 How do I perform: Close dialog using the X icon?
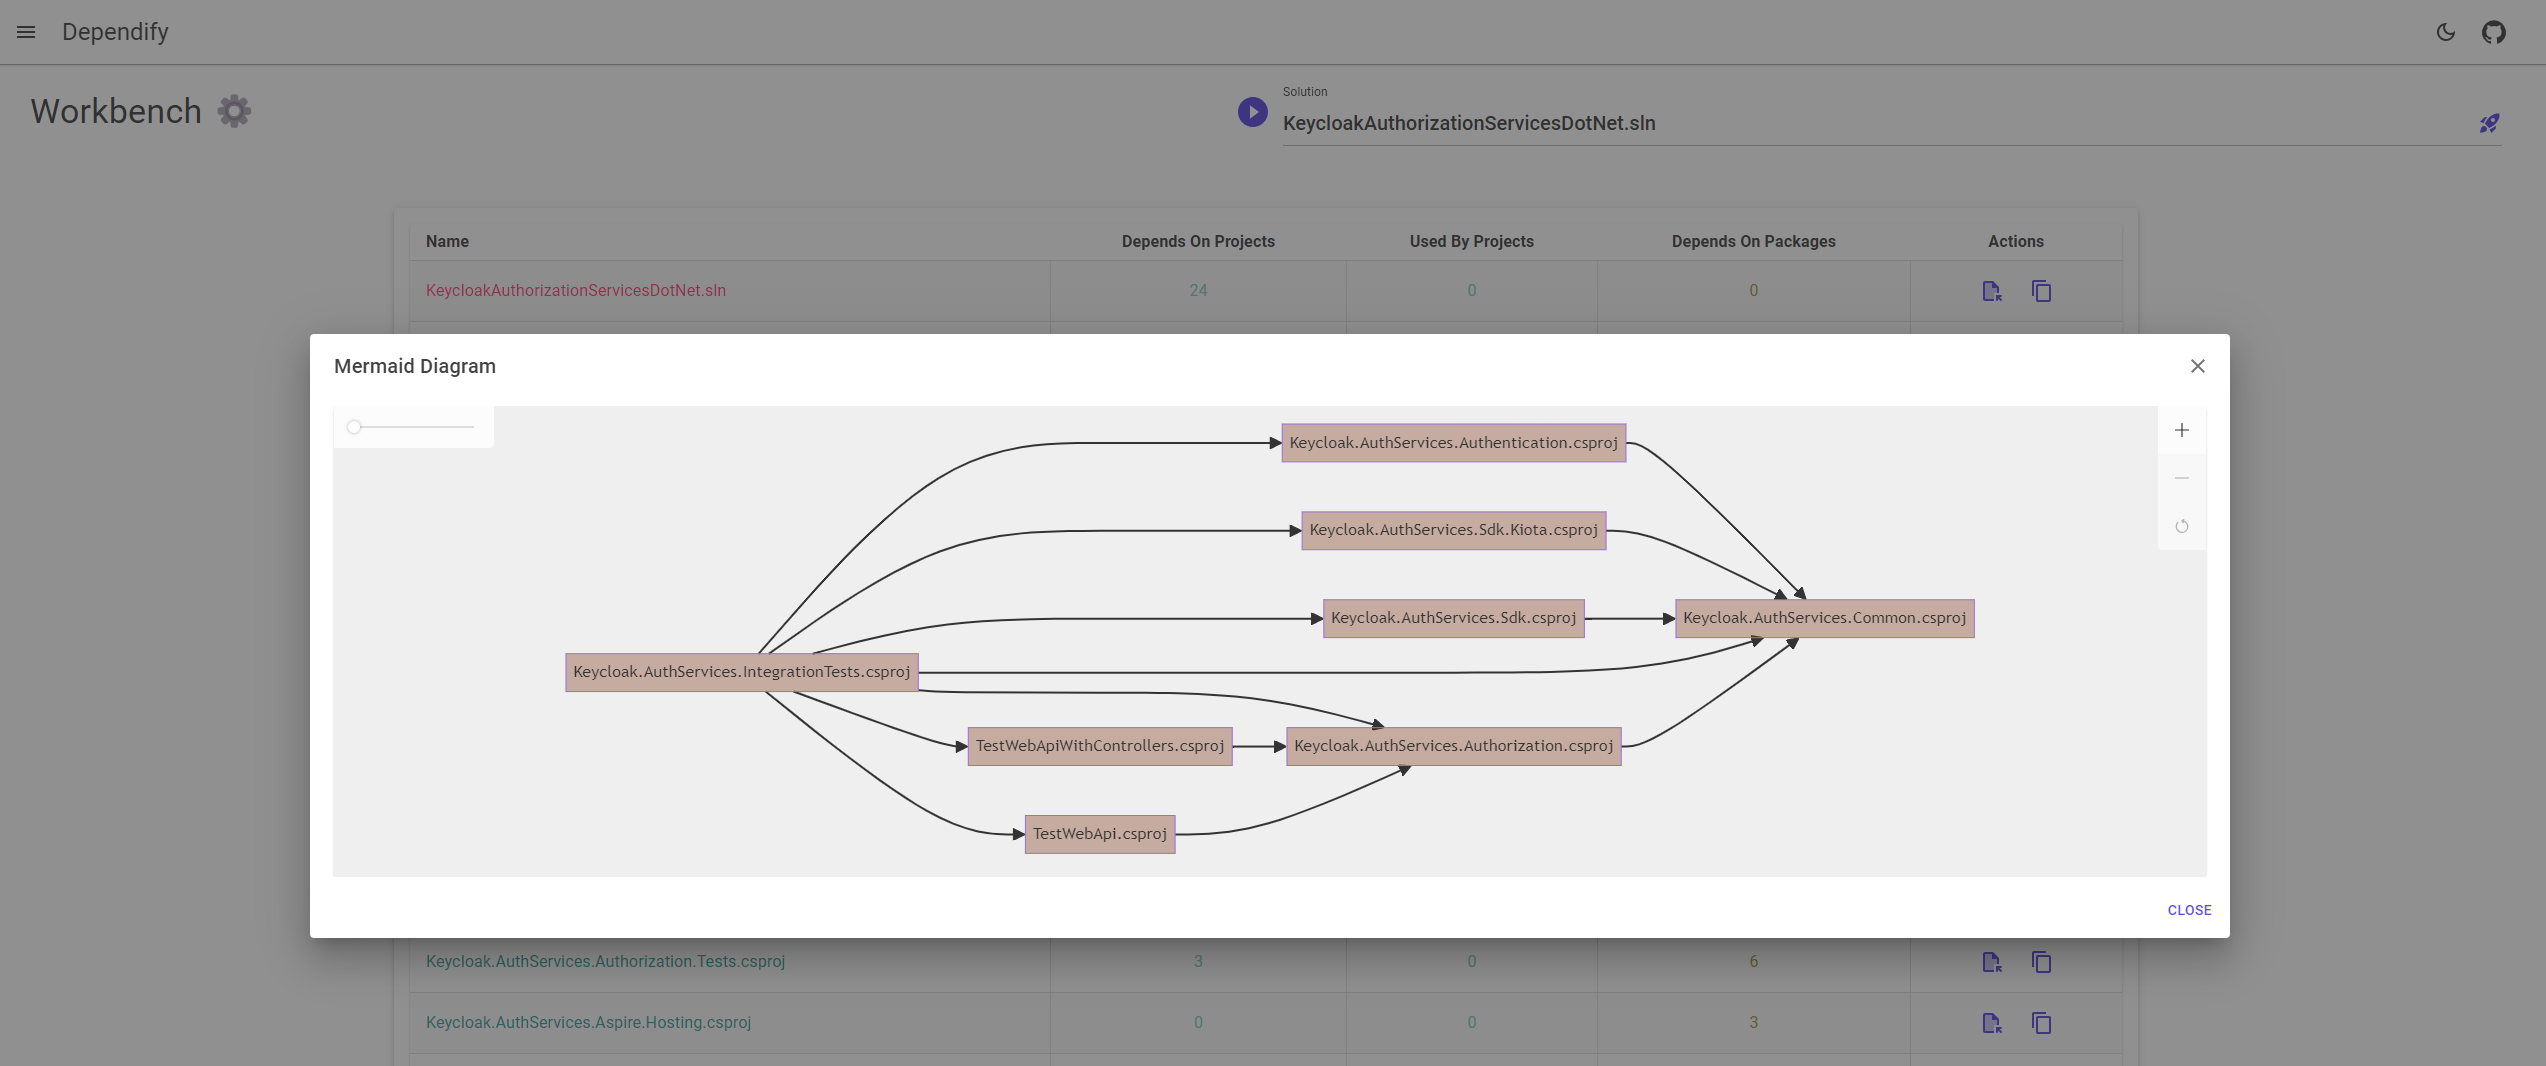coord(2197,366)
